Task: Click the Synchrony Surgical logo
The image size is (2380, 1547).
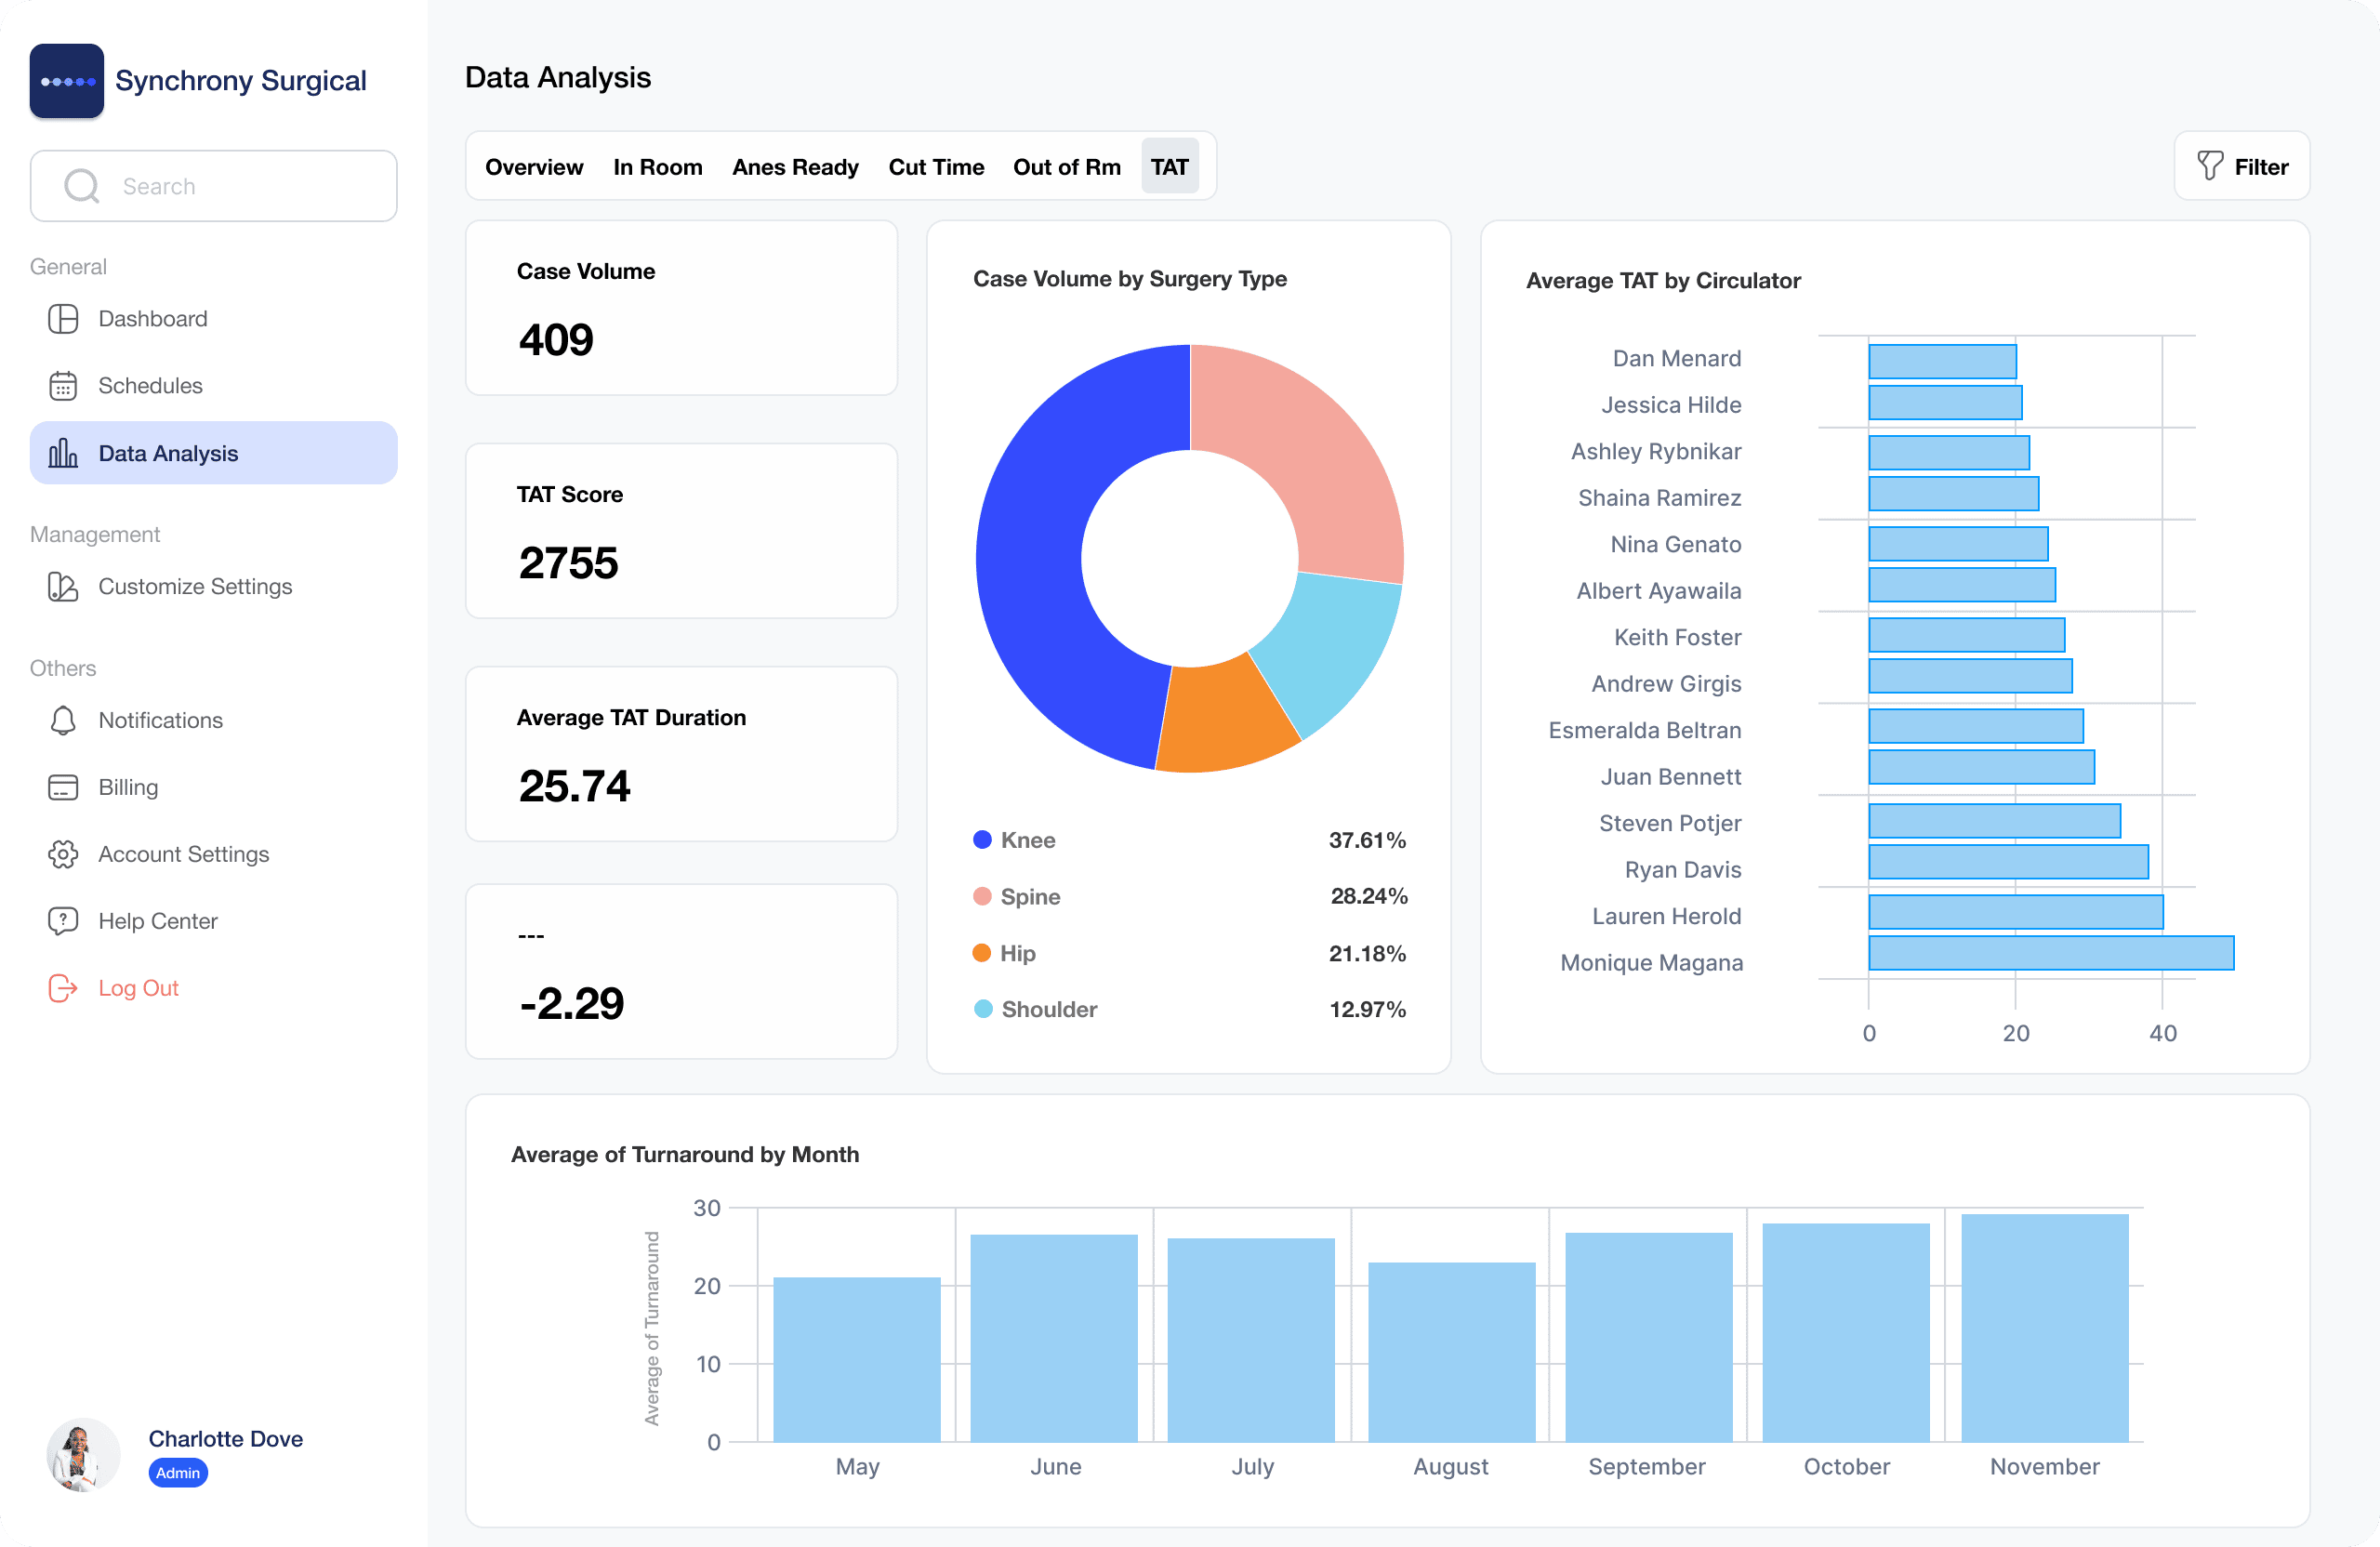Action: (67, 80)
